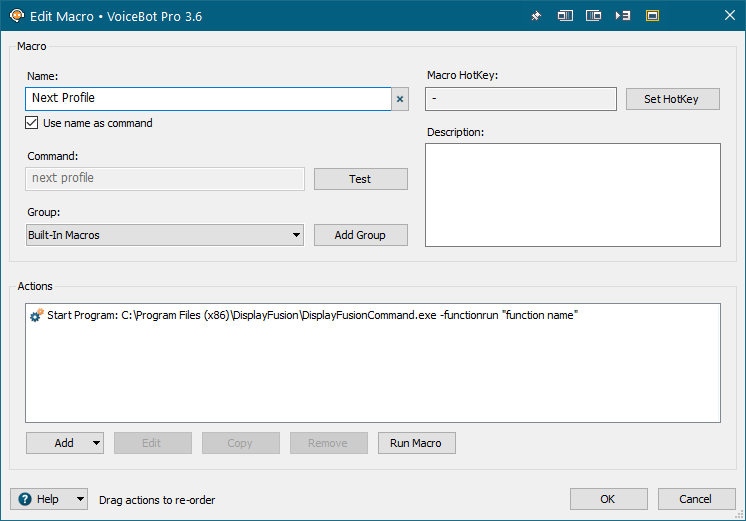This screenshot has height=521, width=746.
Task: Click the gear icon of Start Program action
Action: pos(36,316)
